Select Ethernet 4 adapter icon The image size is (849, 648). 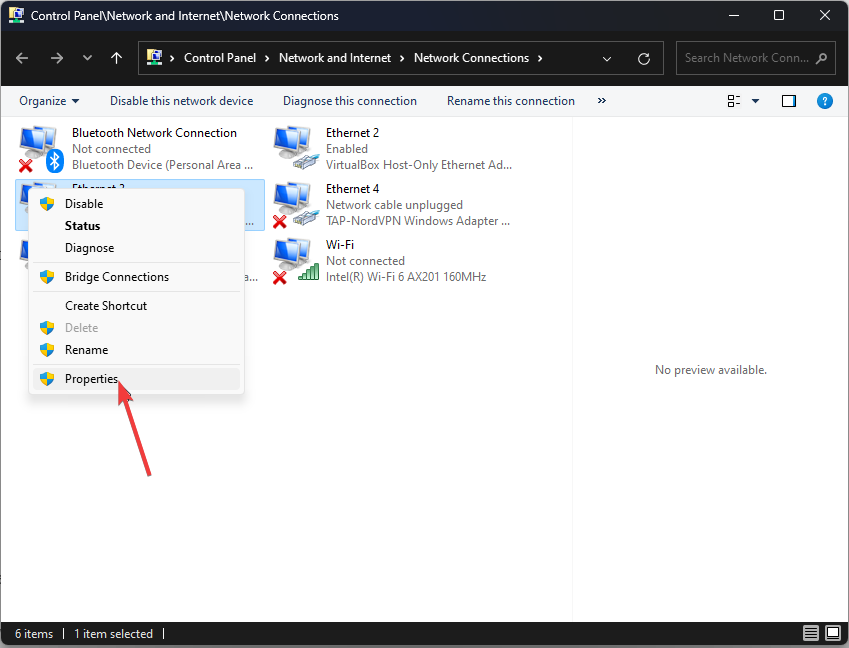click(296, 205)
